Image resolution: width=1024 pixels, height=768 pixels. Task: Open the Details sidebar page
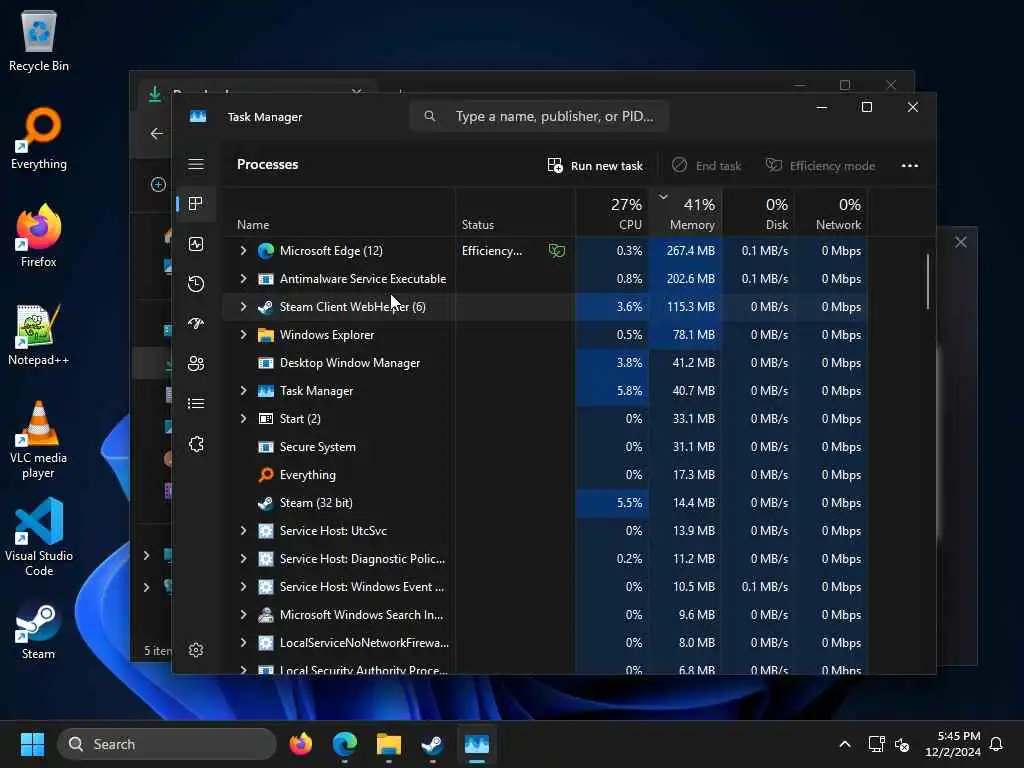[196, 404]
